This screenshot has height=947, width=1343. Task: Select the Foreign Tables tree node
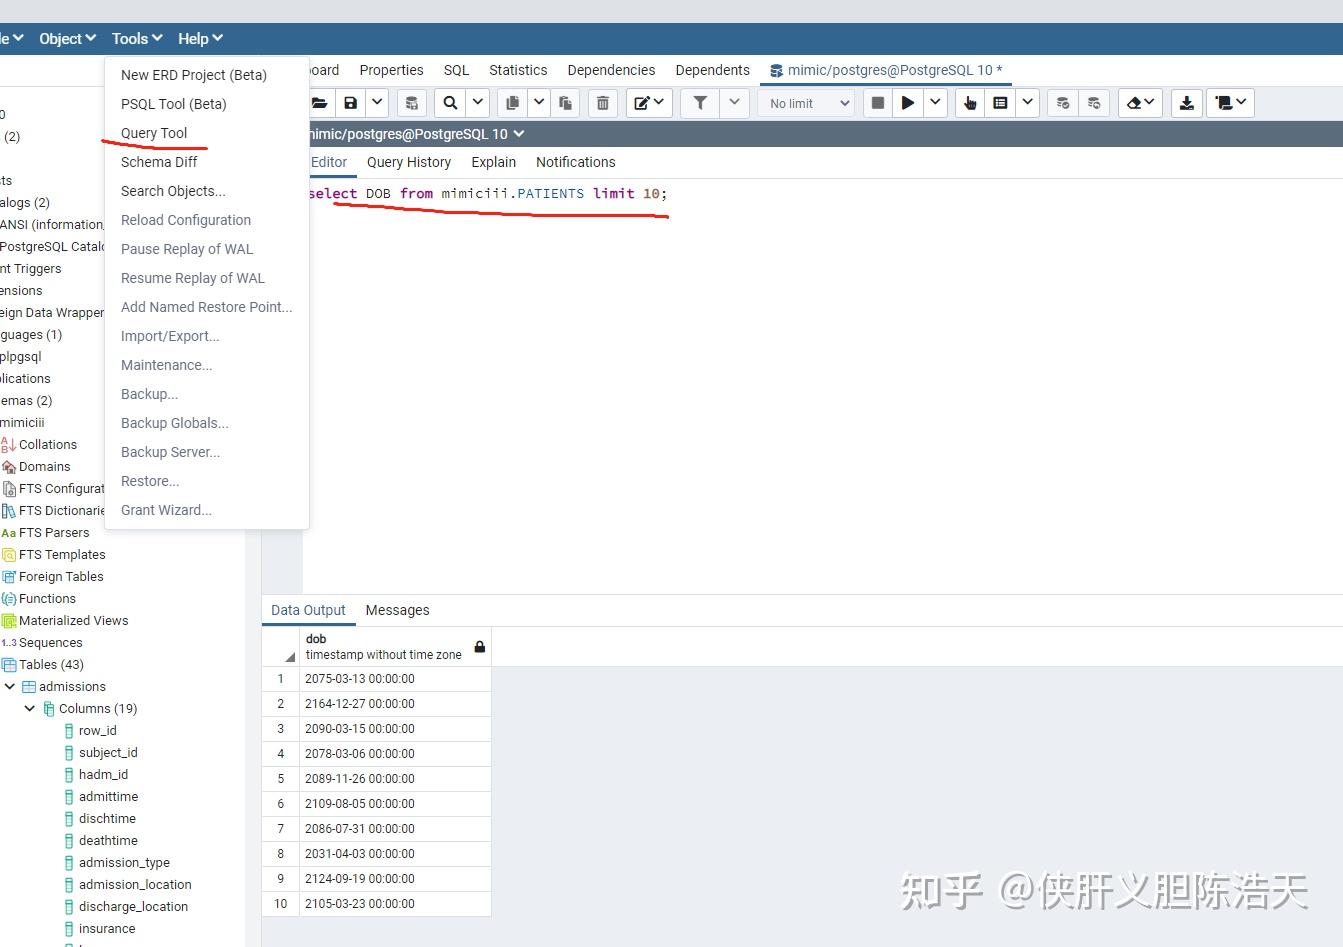pos(61,576)
